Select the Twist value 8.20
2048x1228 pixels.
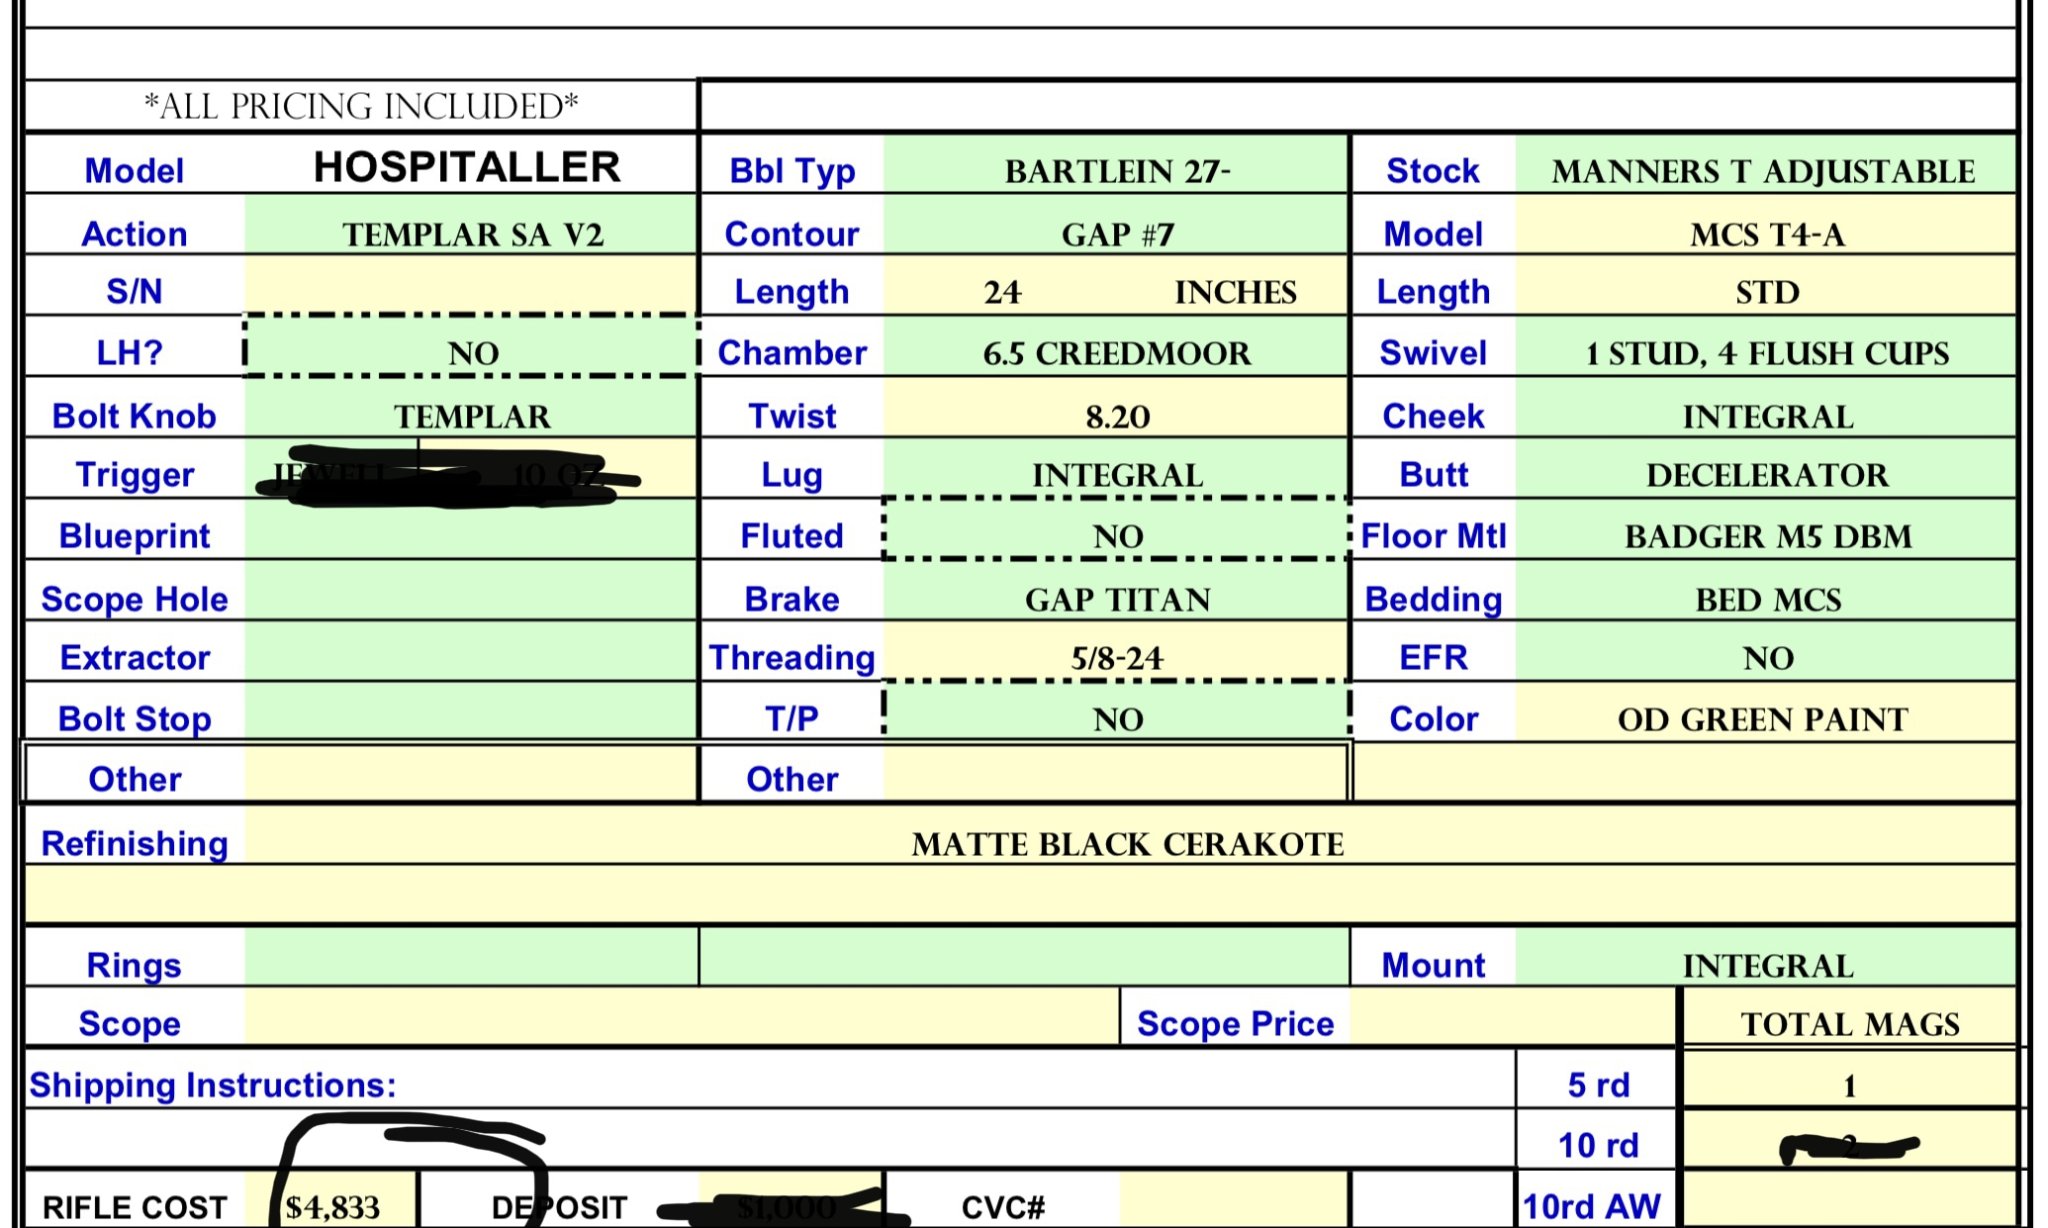pyautogui.click(x=1117, y=416)
